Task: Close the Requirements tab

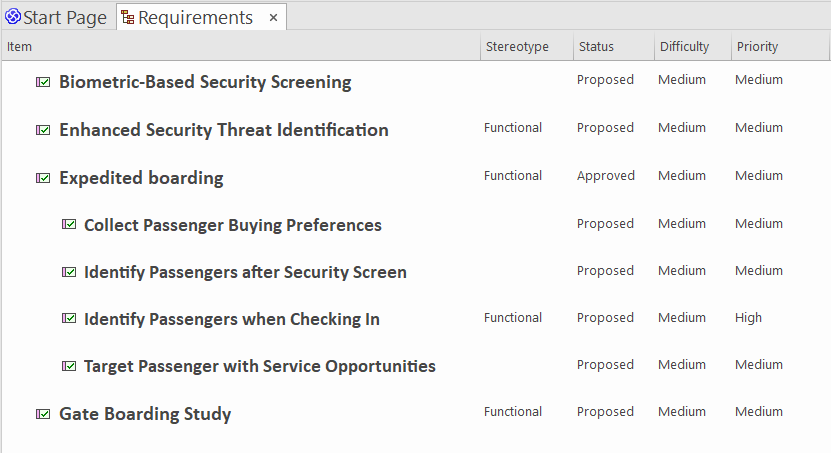Action: pyautogui.click(x=273, y=18)
